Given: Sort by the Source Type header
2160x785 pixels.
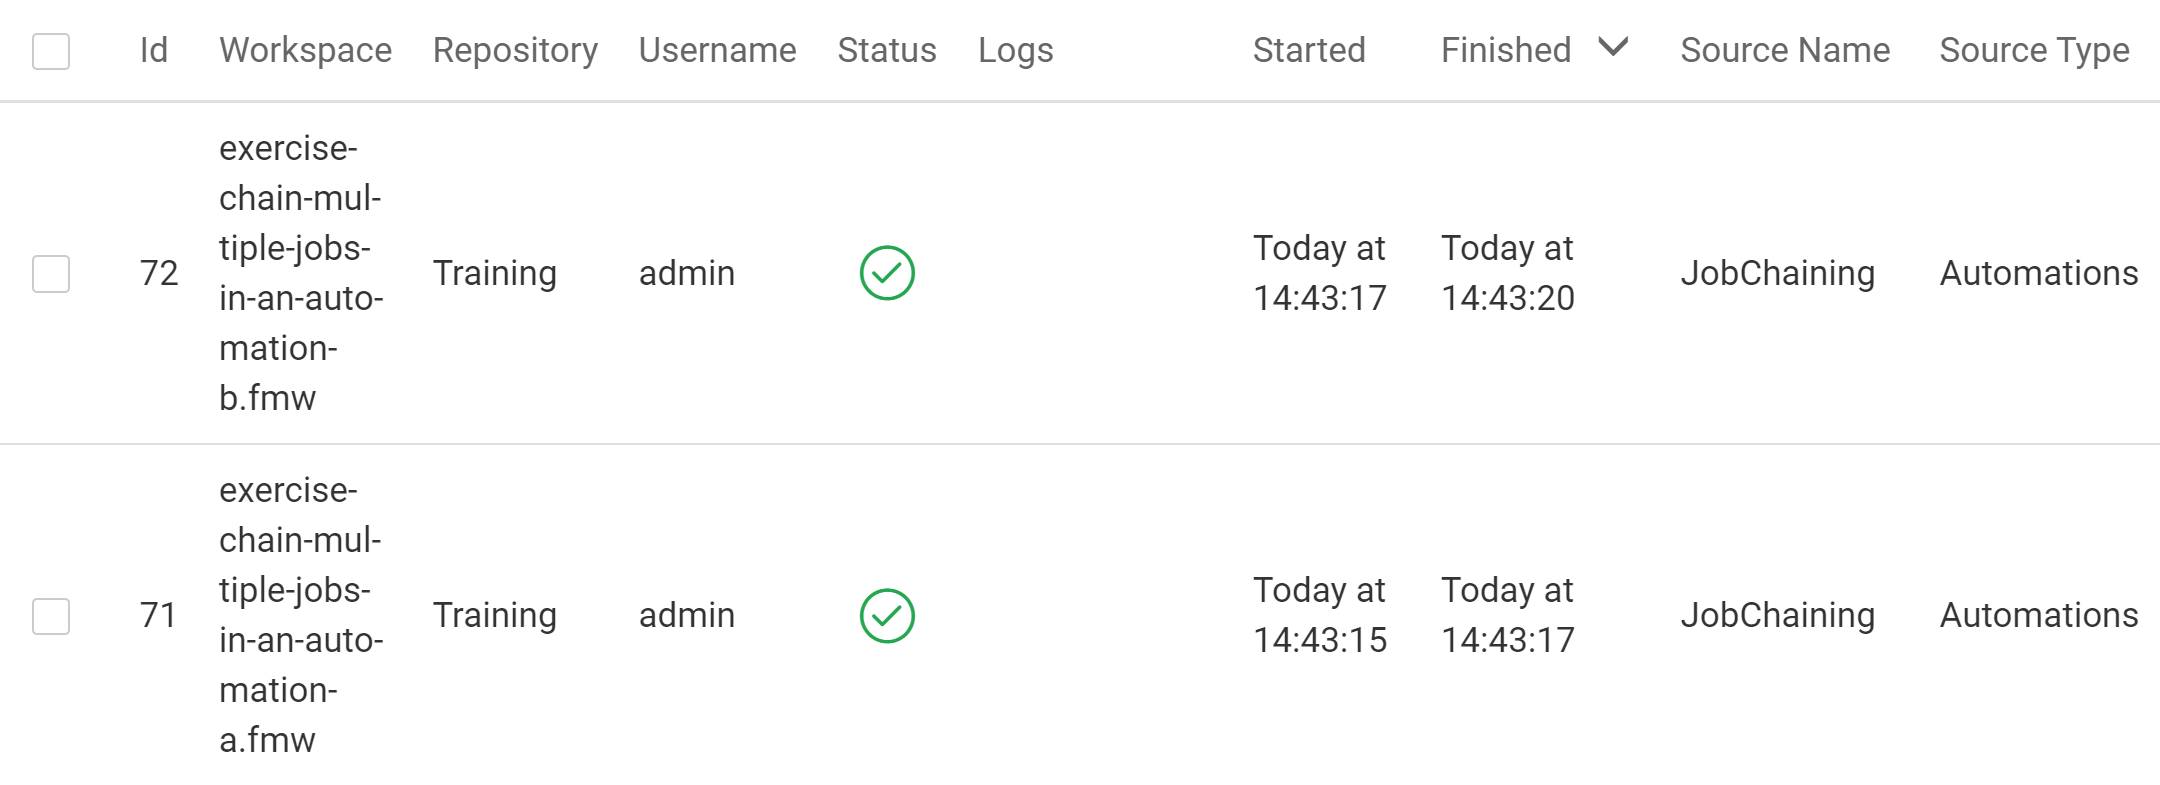Looking at the screenshot, I should [2034, 50].
